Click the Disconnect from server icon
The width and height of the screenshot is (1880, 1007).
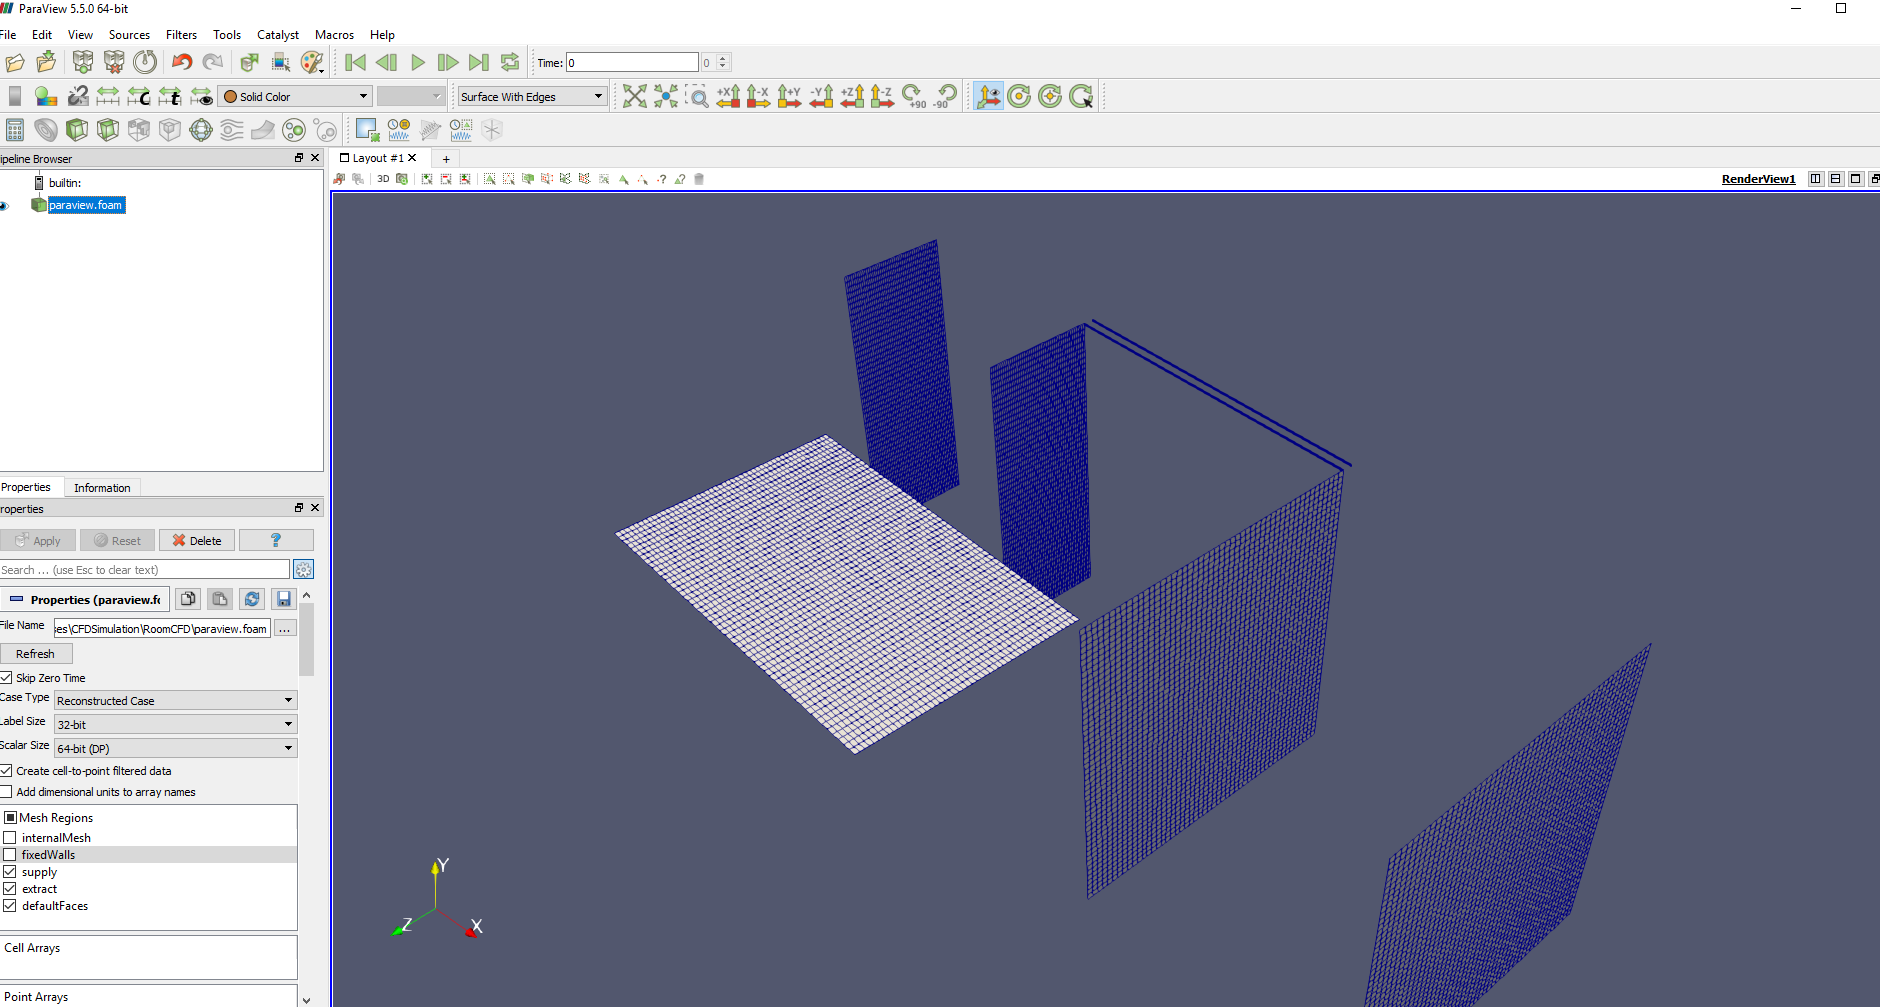click(x=114, y=63)
